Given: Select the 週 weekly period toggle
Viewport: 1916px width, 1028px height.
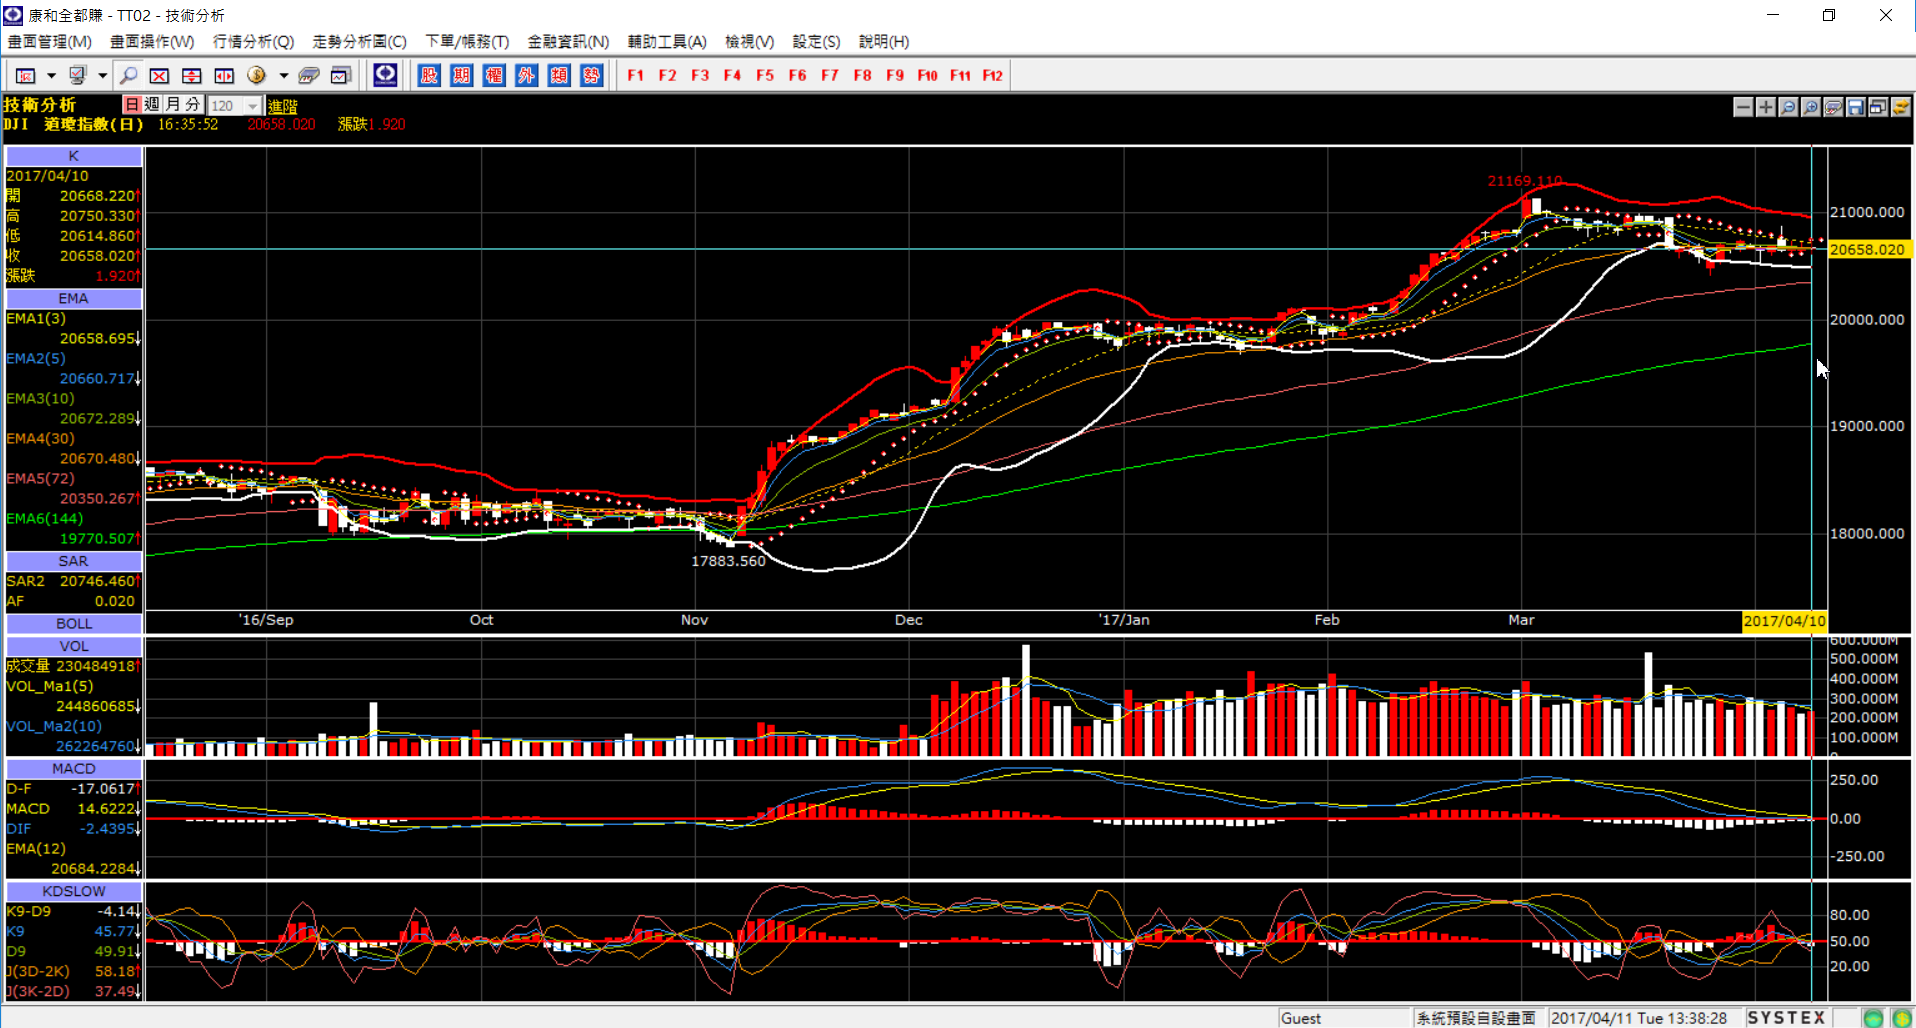Looking at the screenshot, I should [x=152, y=105].
